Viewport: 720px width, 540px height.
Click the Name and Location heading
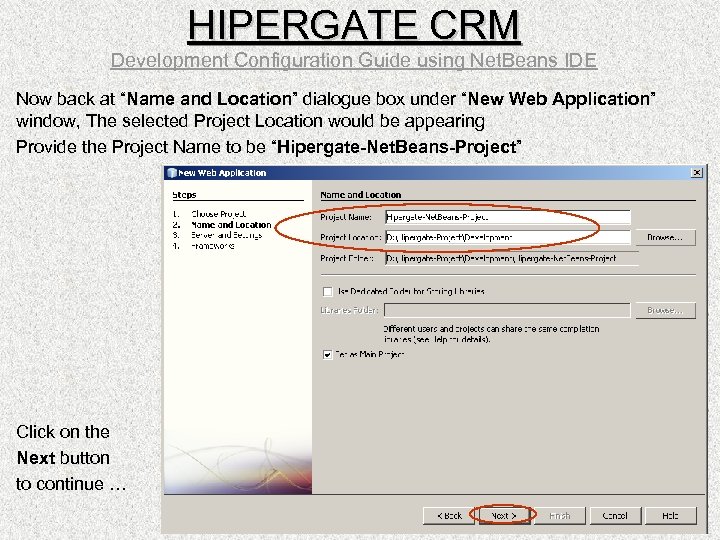[360, 195]
